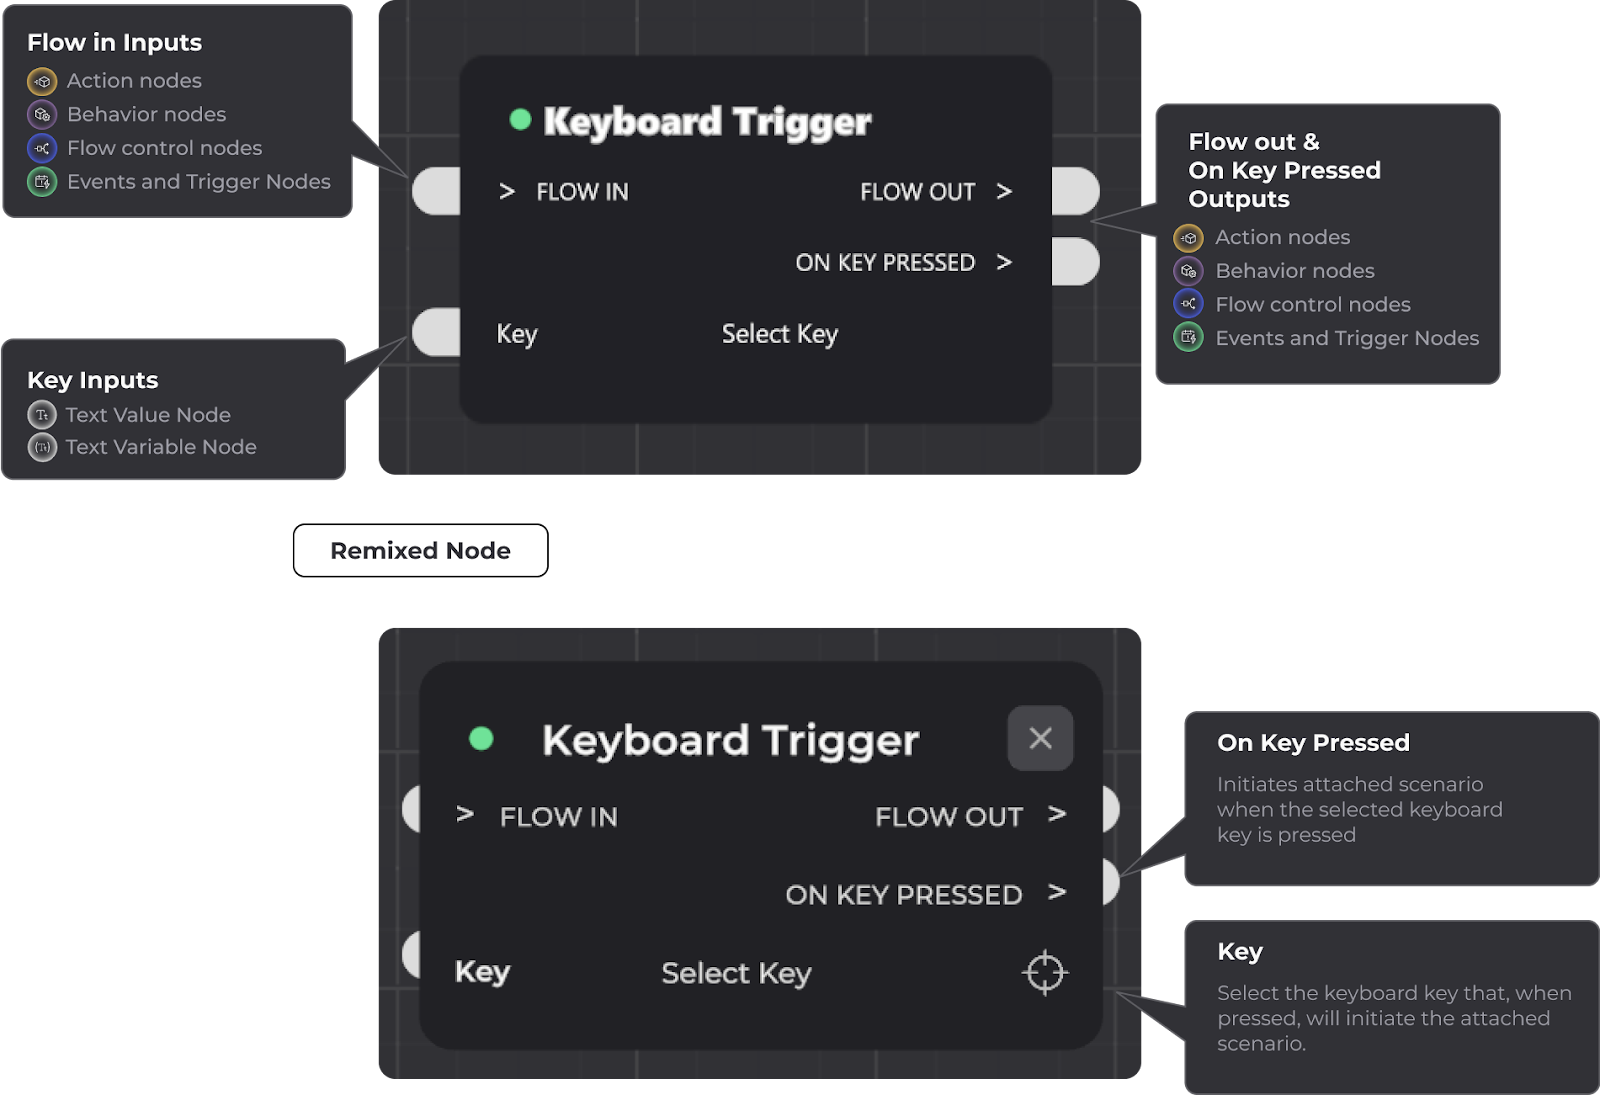Click top node's ON KEY PRESSED arrow
Viewport: 1600px width, 1095px height.
click(1004, 262)
